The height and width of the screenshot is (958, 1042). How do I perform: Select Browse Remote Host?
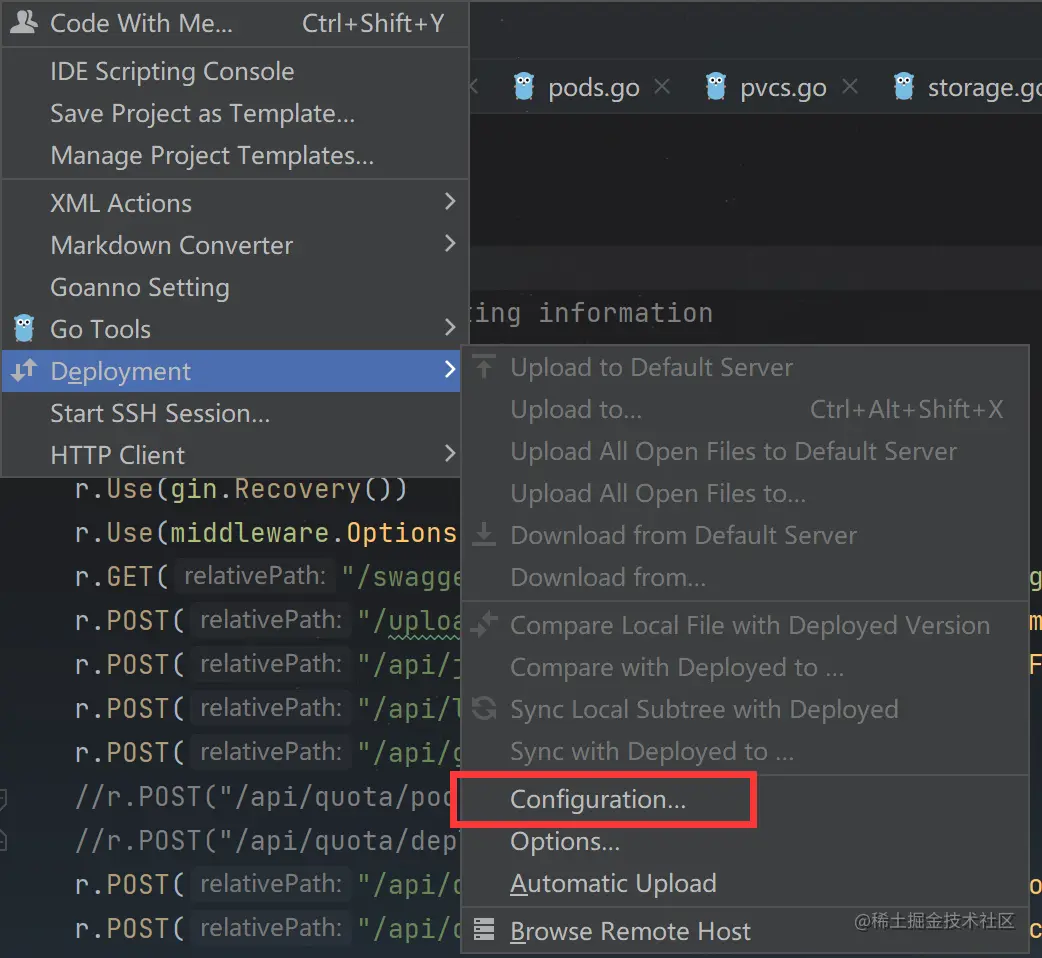pos(744,931)
